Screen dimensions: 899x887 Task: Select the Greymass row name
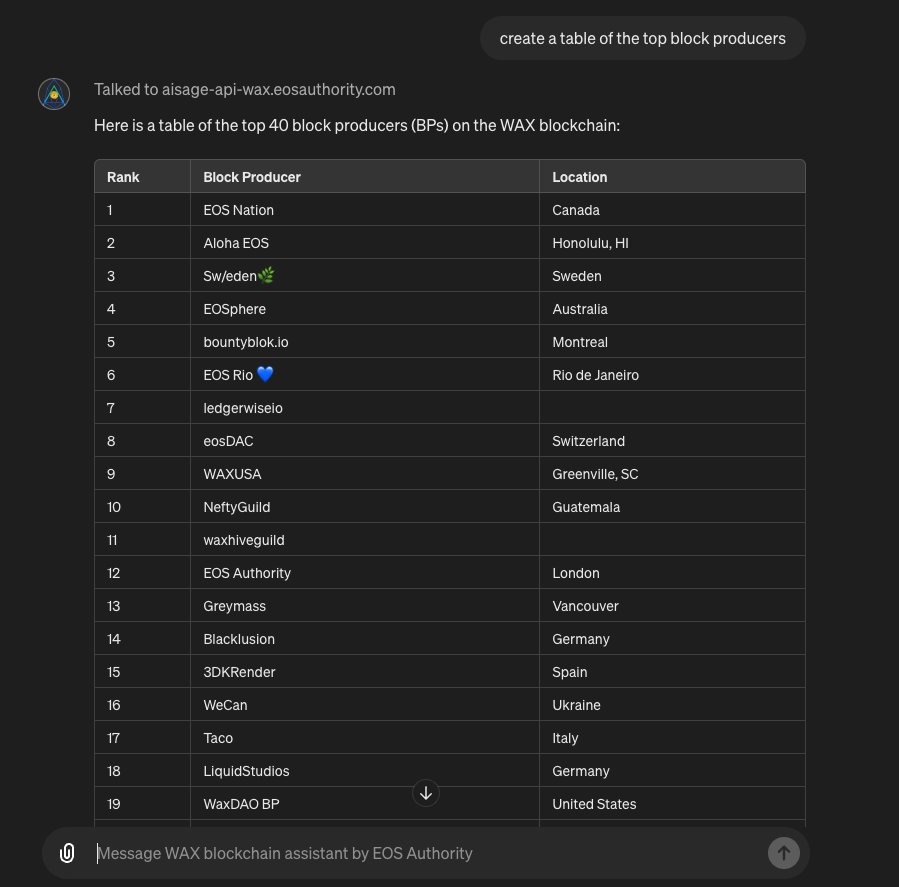tap(235, 606)
